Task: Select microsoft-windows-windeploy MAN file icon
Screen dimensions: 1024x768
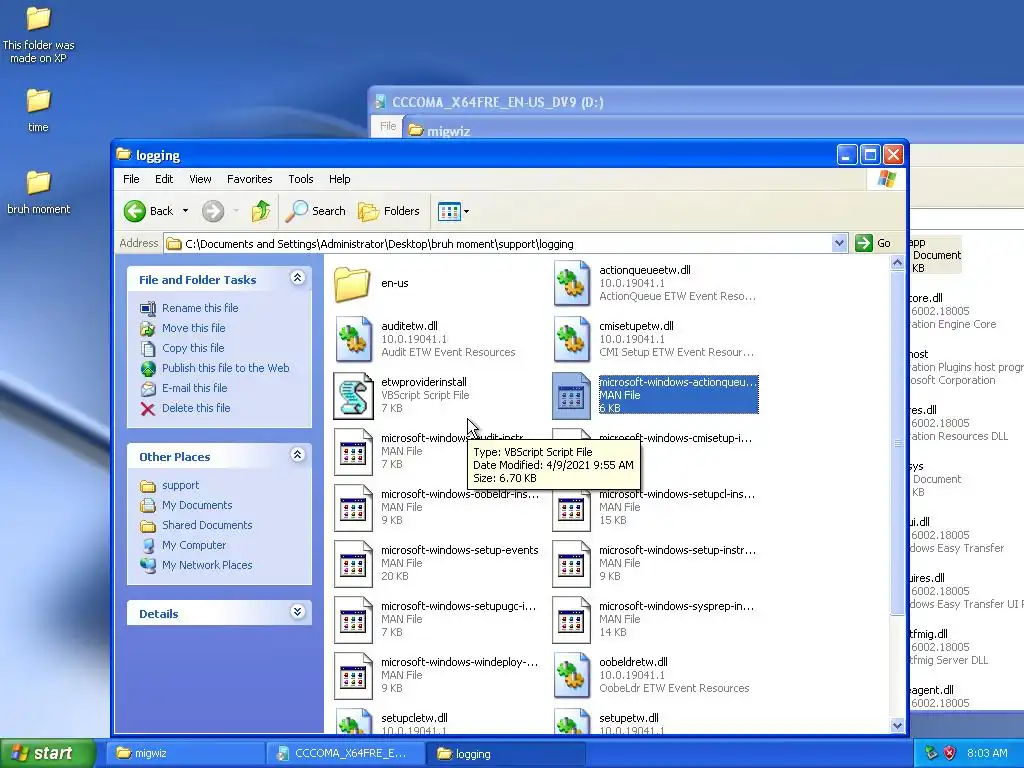Action: pyautogui.click(x=353, y=676)
